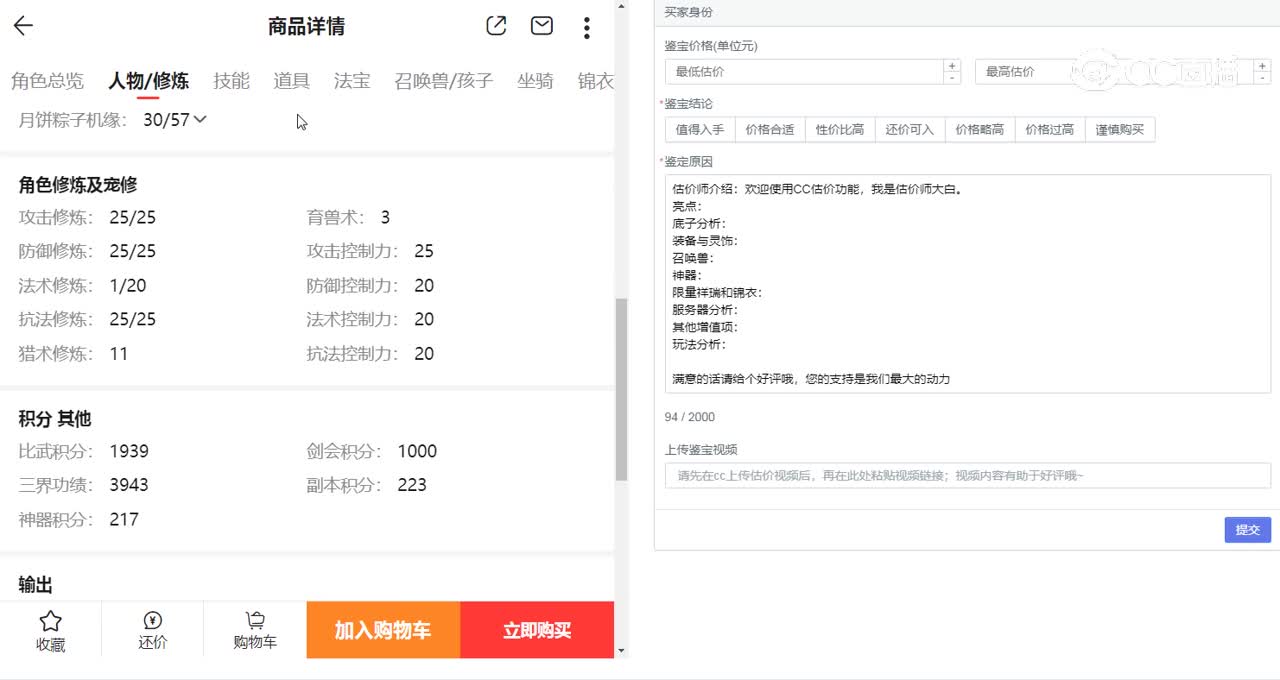Increase 最低估价 with plus stepper
Viewport: 1280px width, 680px height.
coord(952,65)
